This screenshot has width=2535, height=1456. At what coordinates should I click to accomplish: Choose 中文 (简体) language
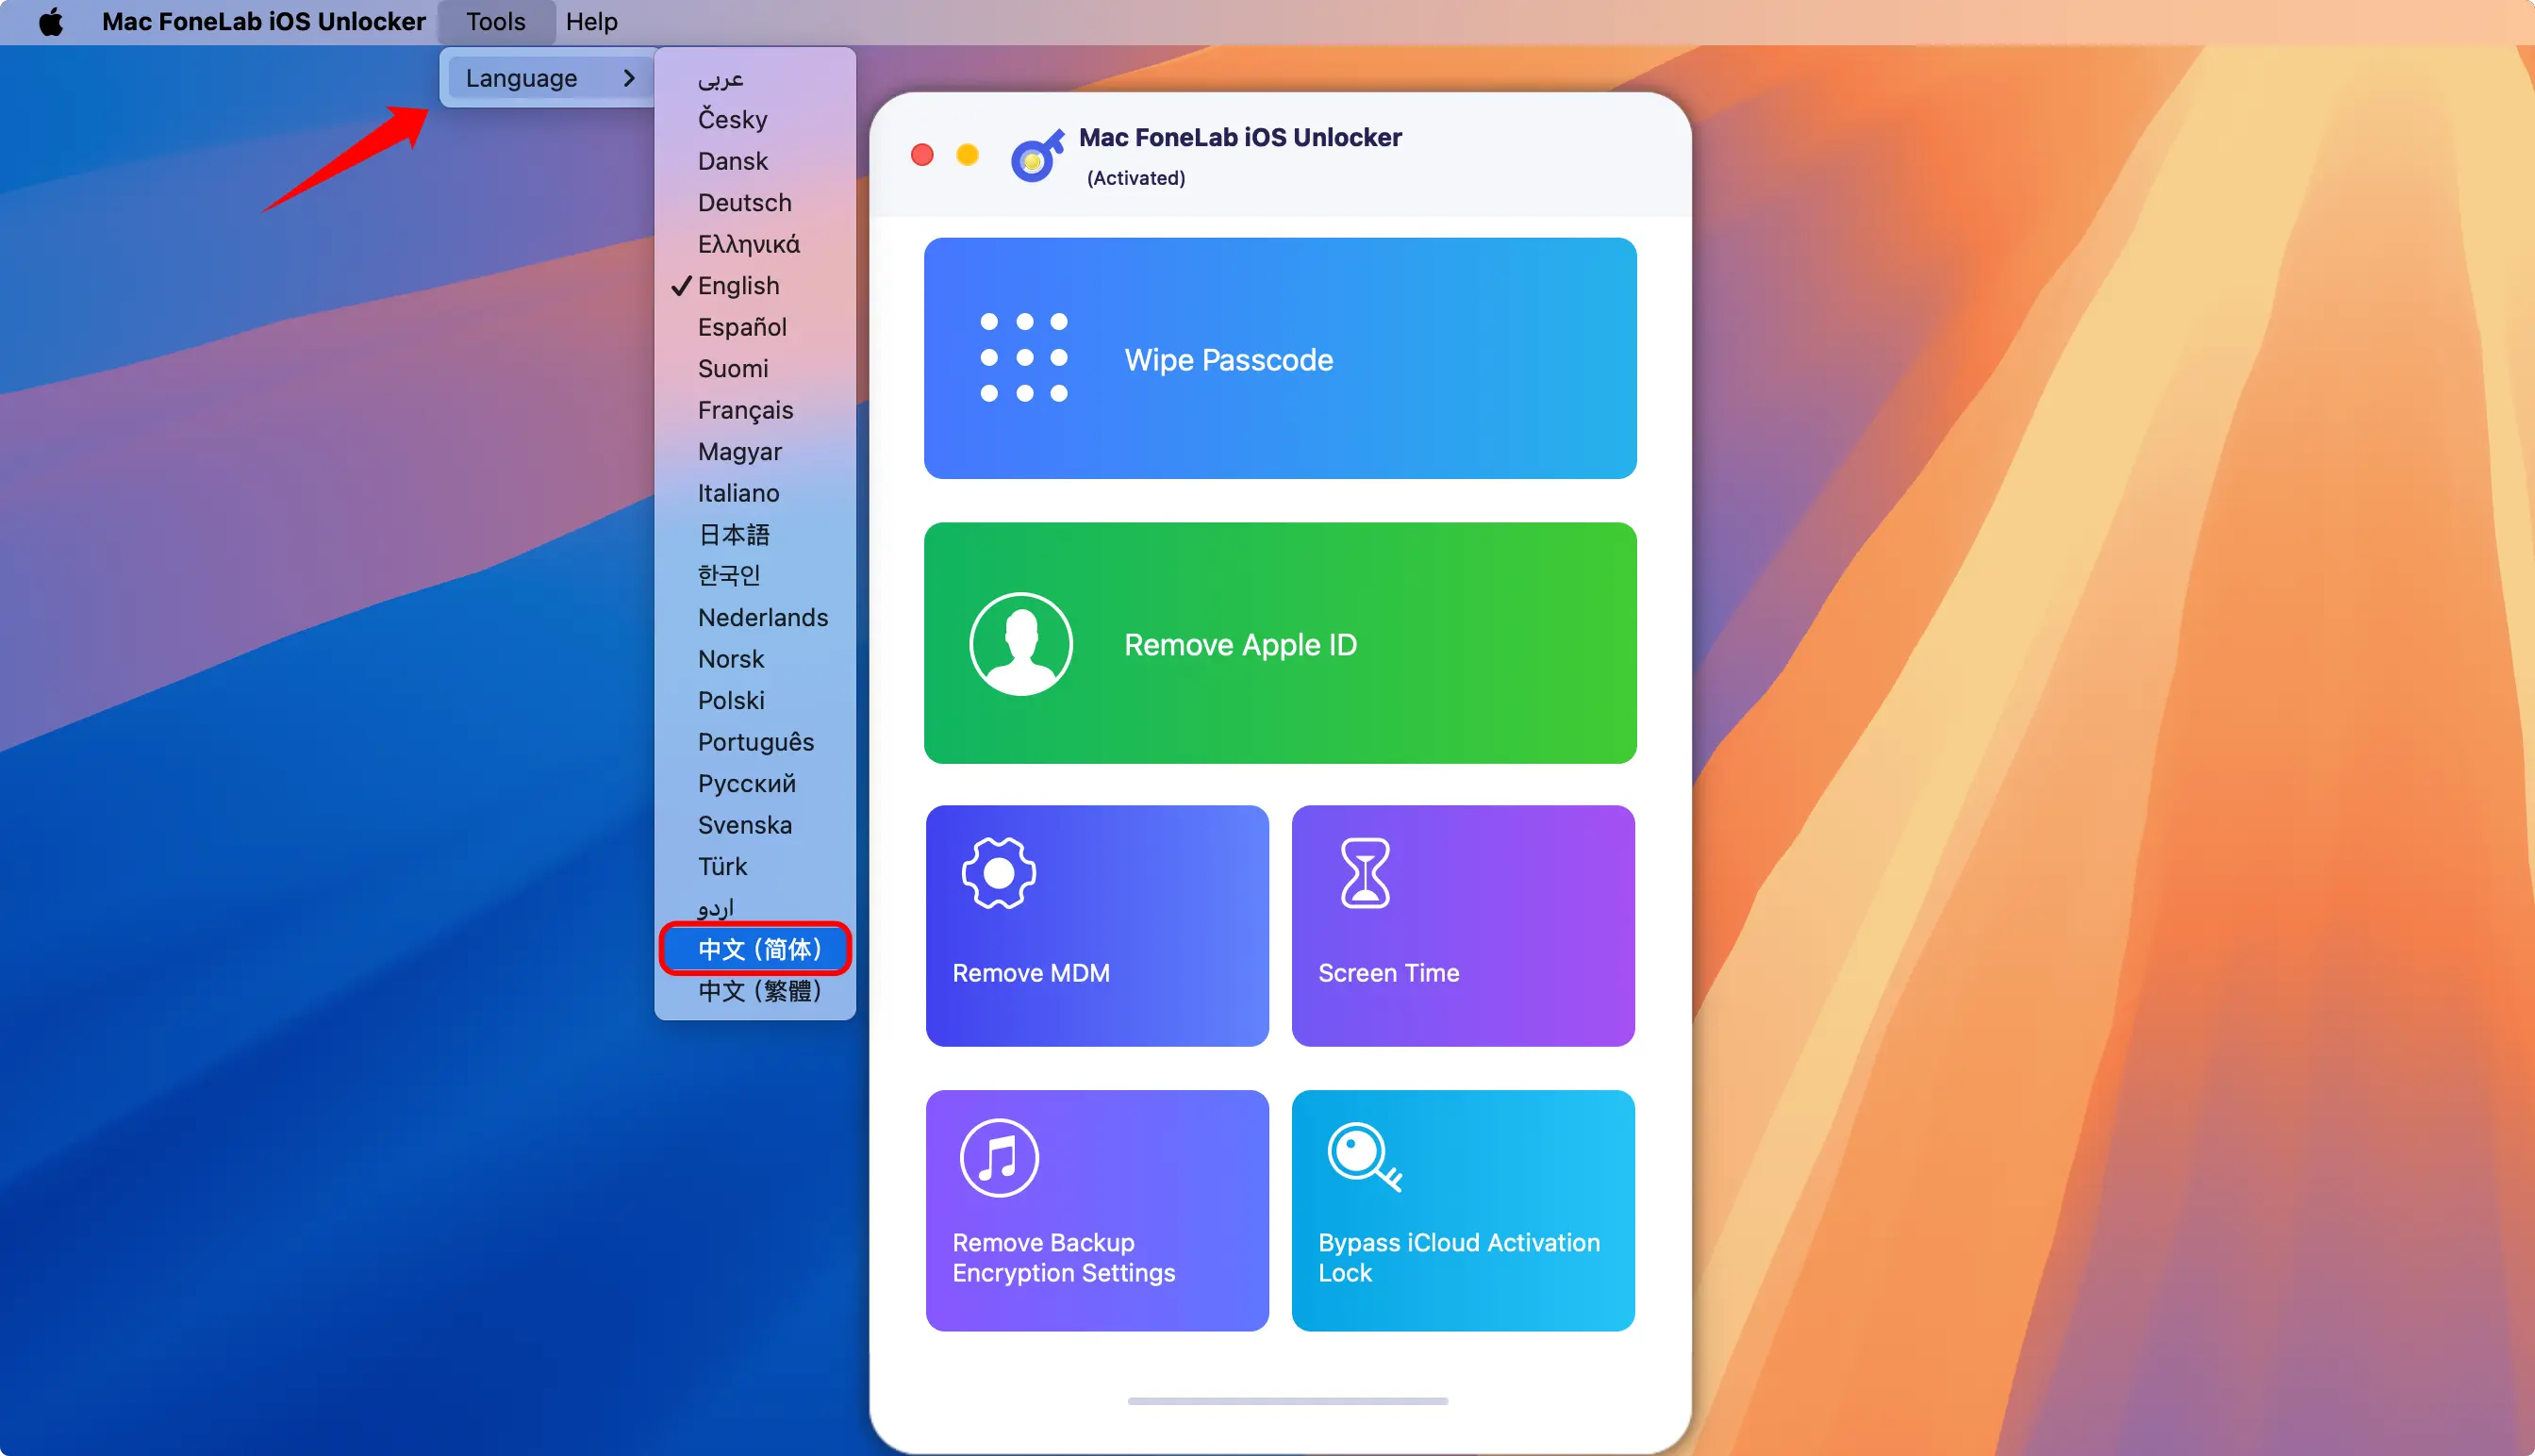pyautogui.click(x=758, y=948)
